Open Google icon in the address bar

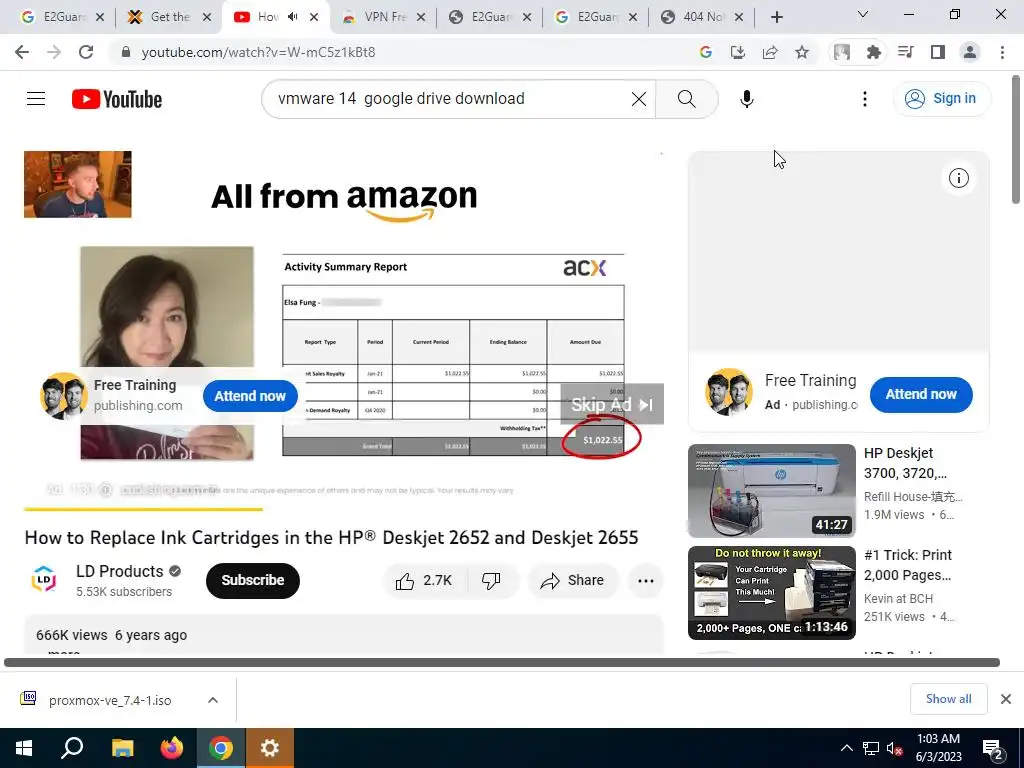point(705,52)
